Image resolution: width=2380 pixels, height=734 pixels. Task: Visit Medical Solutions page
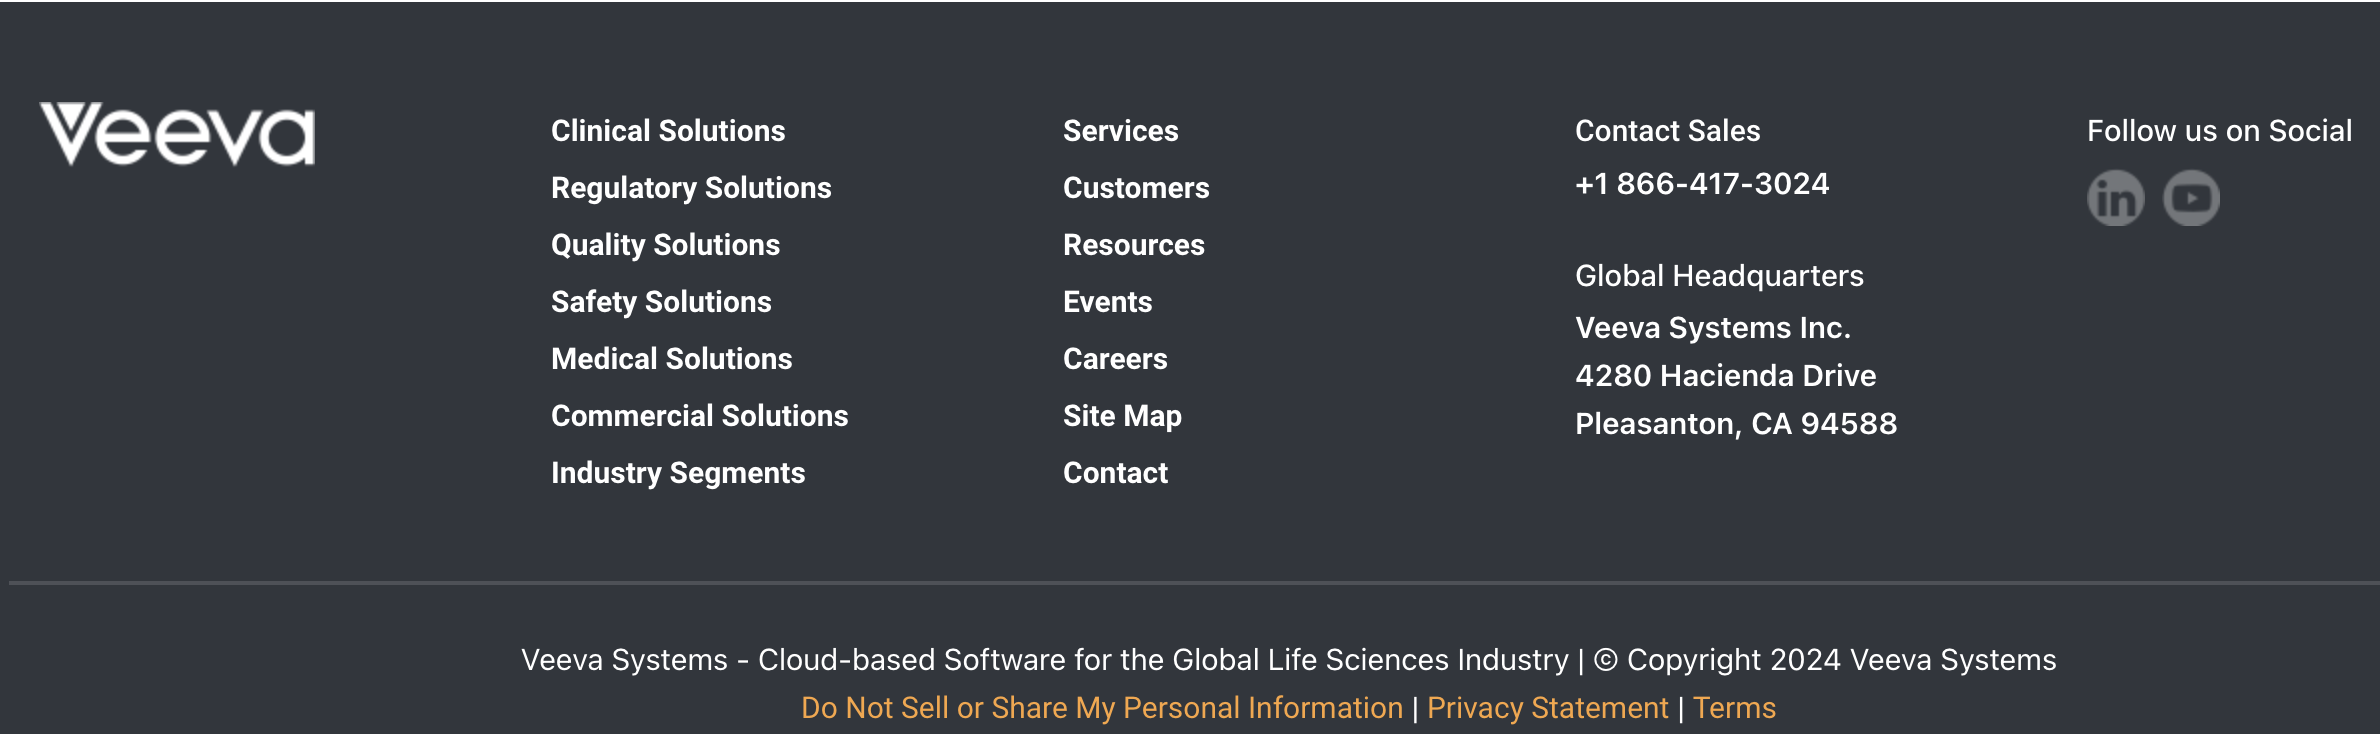coord(671,359)
